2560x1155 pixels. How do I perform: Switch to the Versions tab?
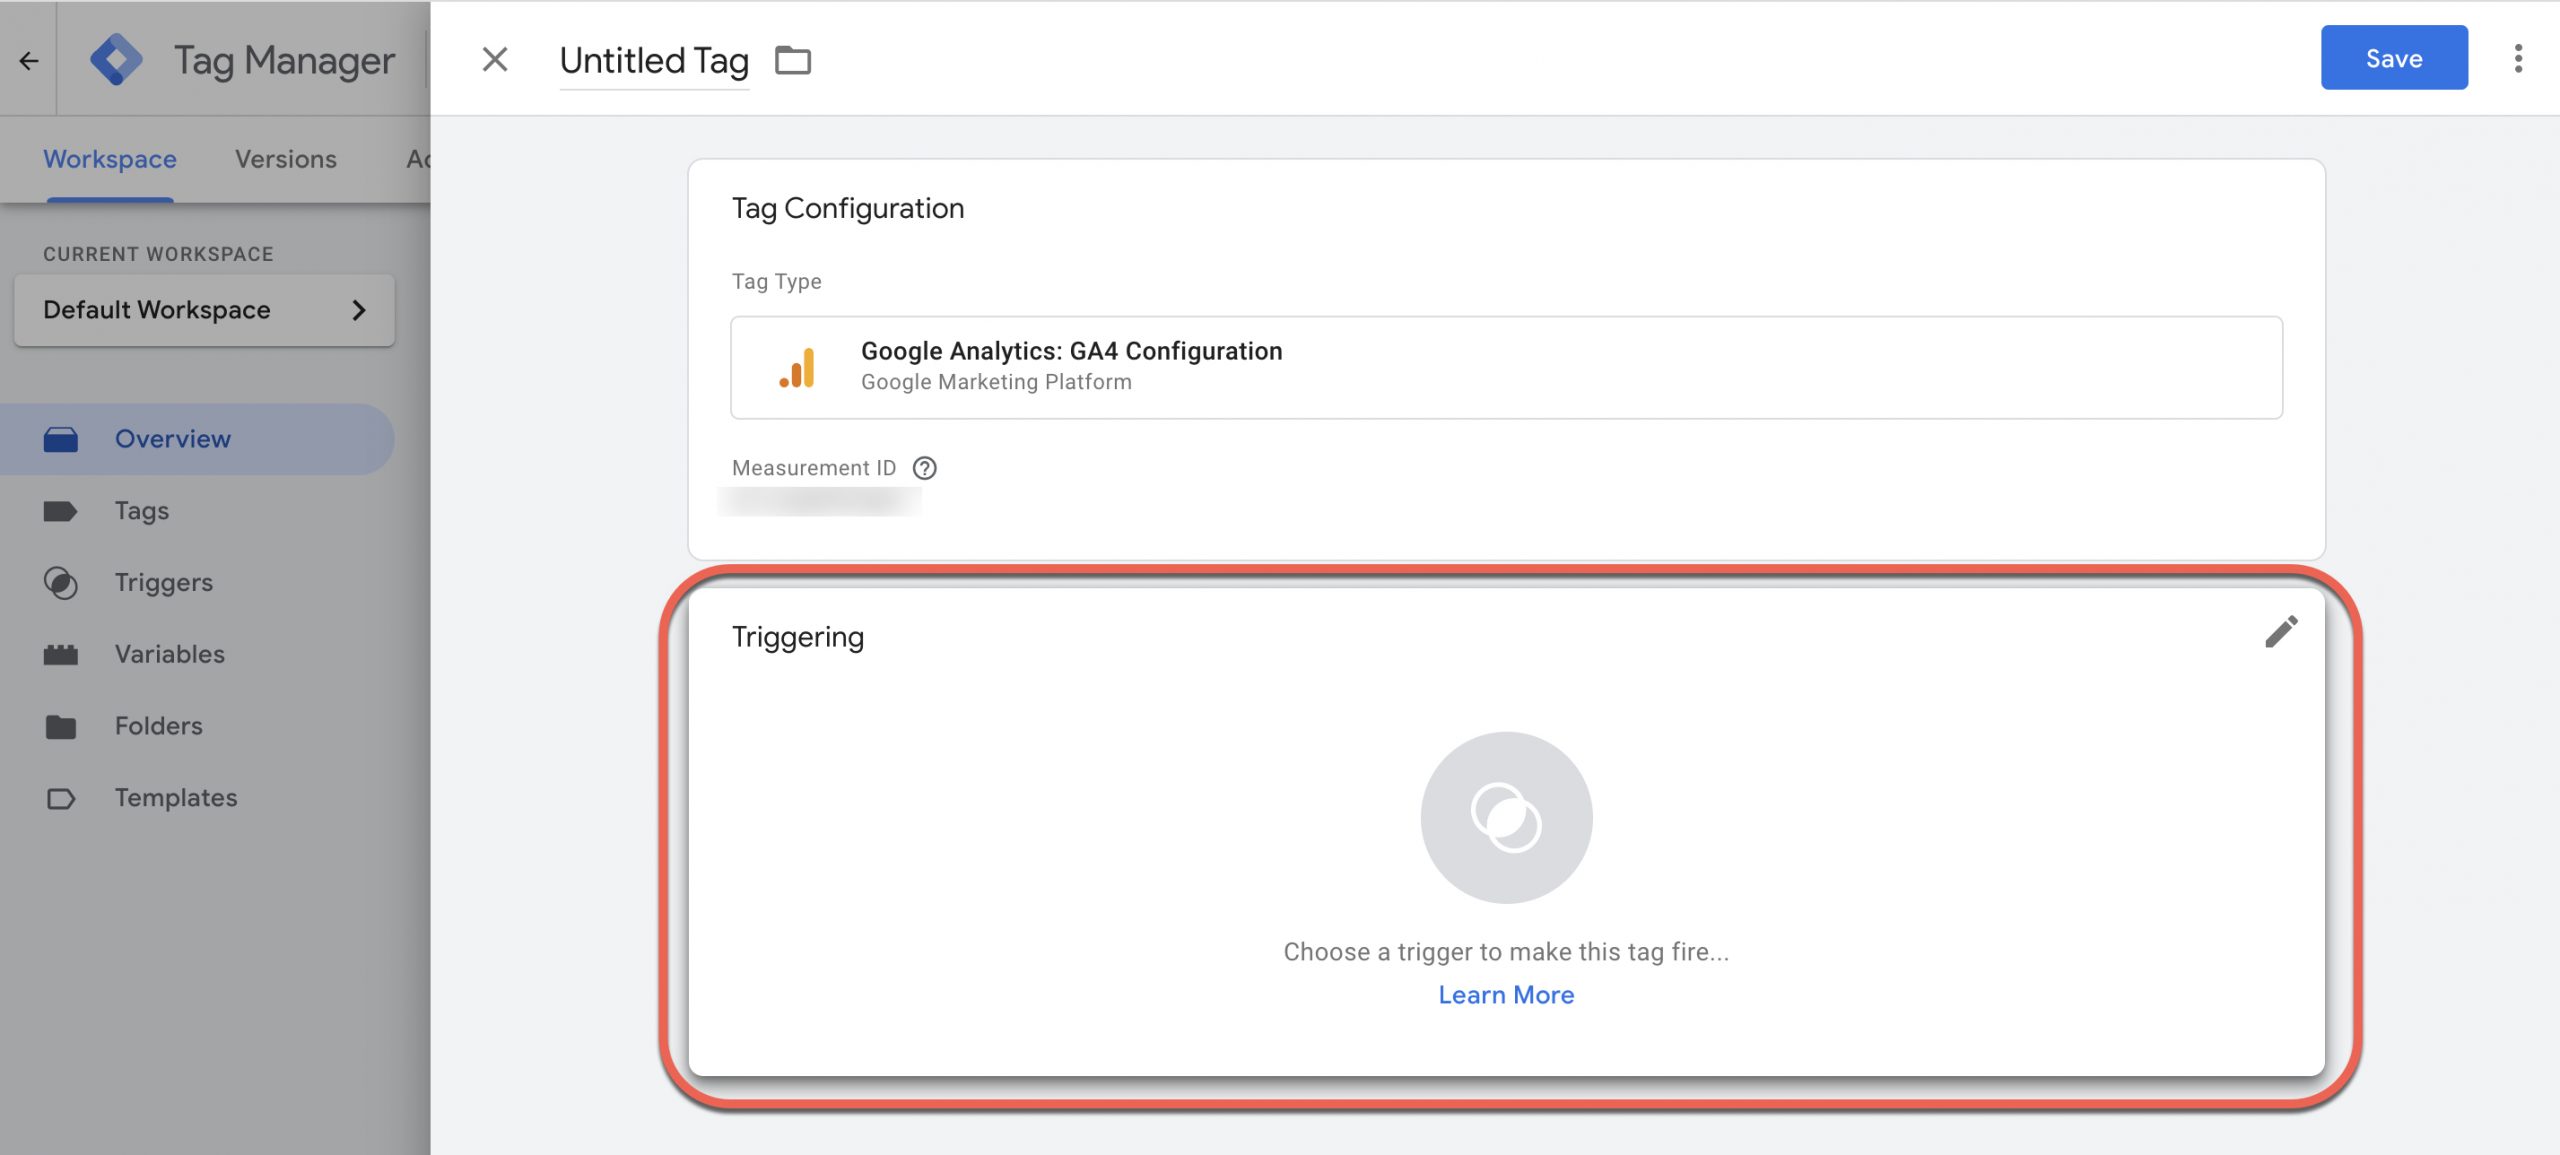pyautogui.click(x=286, y=159)
